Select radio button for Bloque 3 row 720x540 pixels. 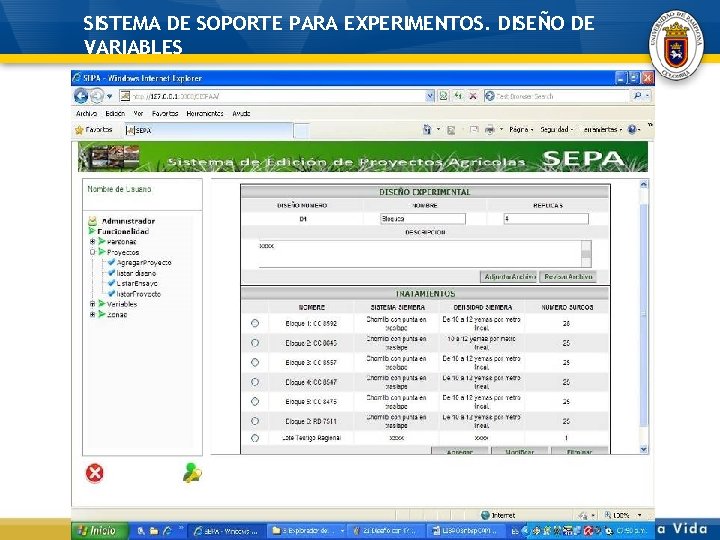(x=255, y=362)
